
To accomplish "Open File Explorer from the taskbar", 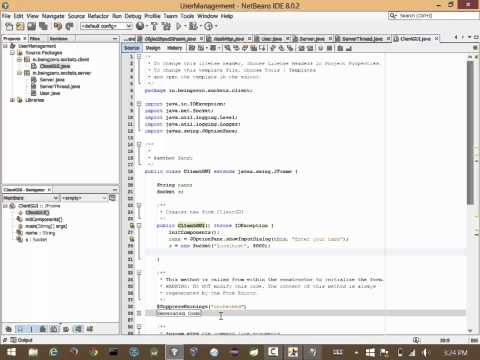I will tap(33, 352).
